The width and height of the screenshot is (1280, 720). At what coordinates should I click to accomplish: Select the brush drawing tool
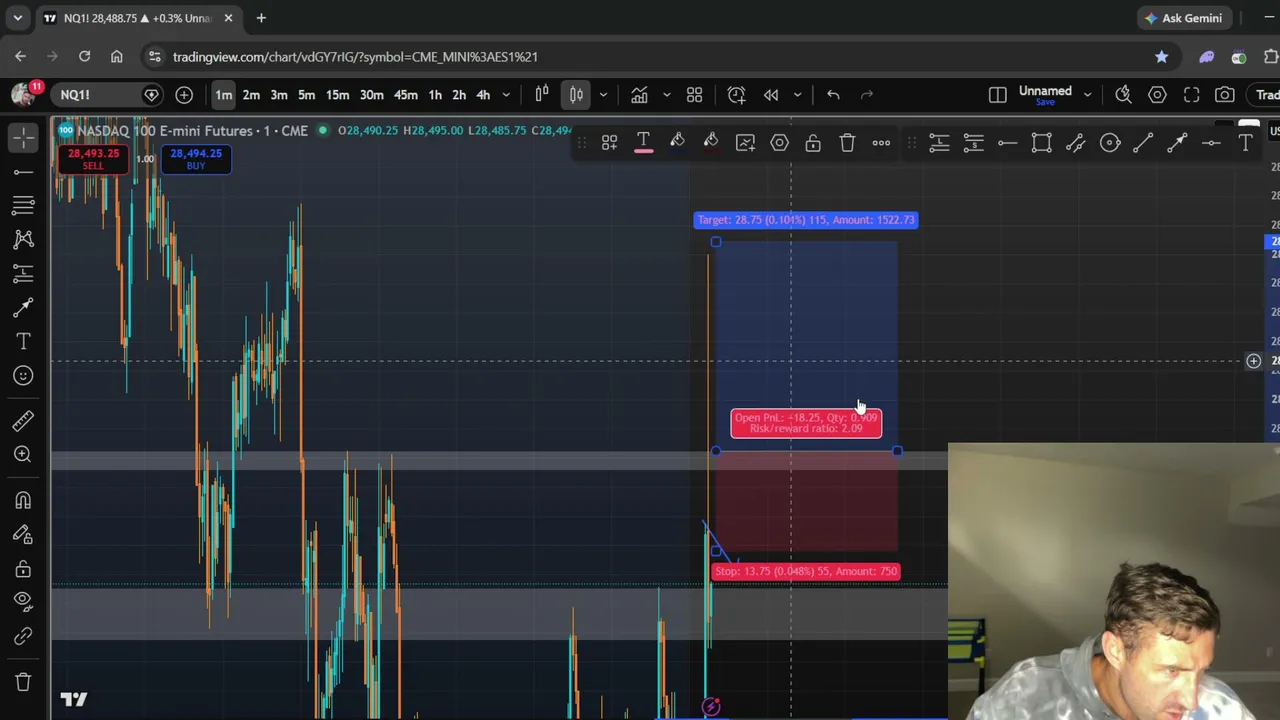tap(23, 307)
